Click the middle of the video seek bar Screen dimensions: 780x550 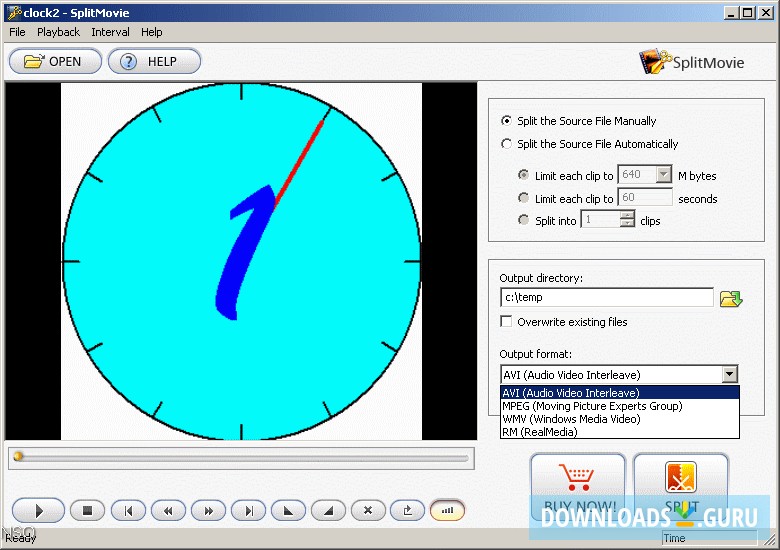(241, 458)
